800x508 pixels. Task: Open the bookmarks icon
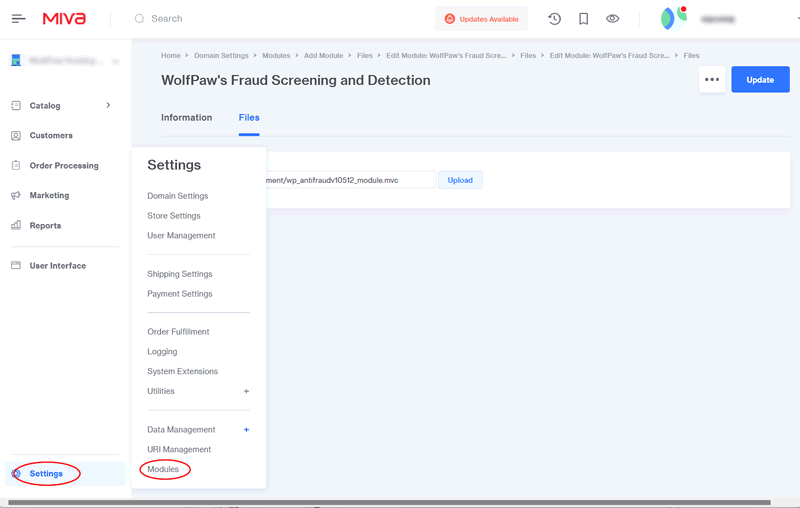coord(584,19)
